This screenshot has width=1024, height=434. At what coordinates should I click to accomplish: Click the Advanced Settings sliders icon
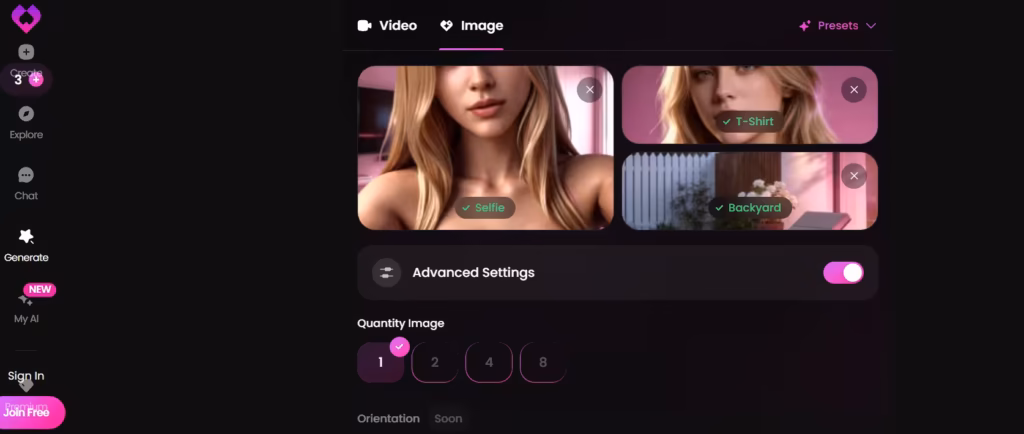[x=387, y=273]
